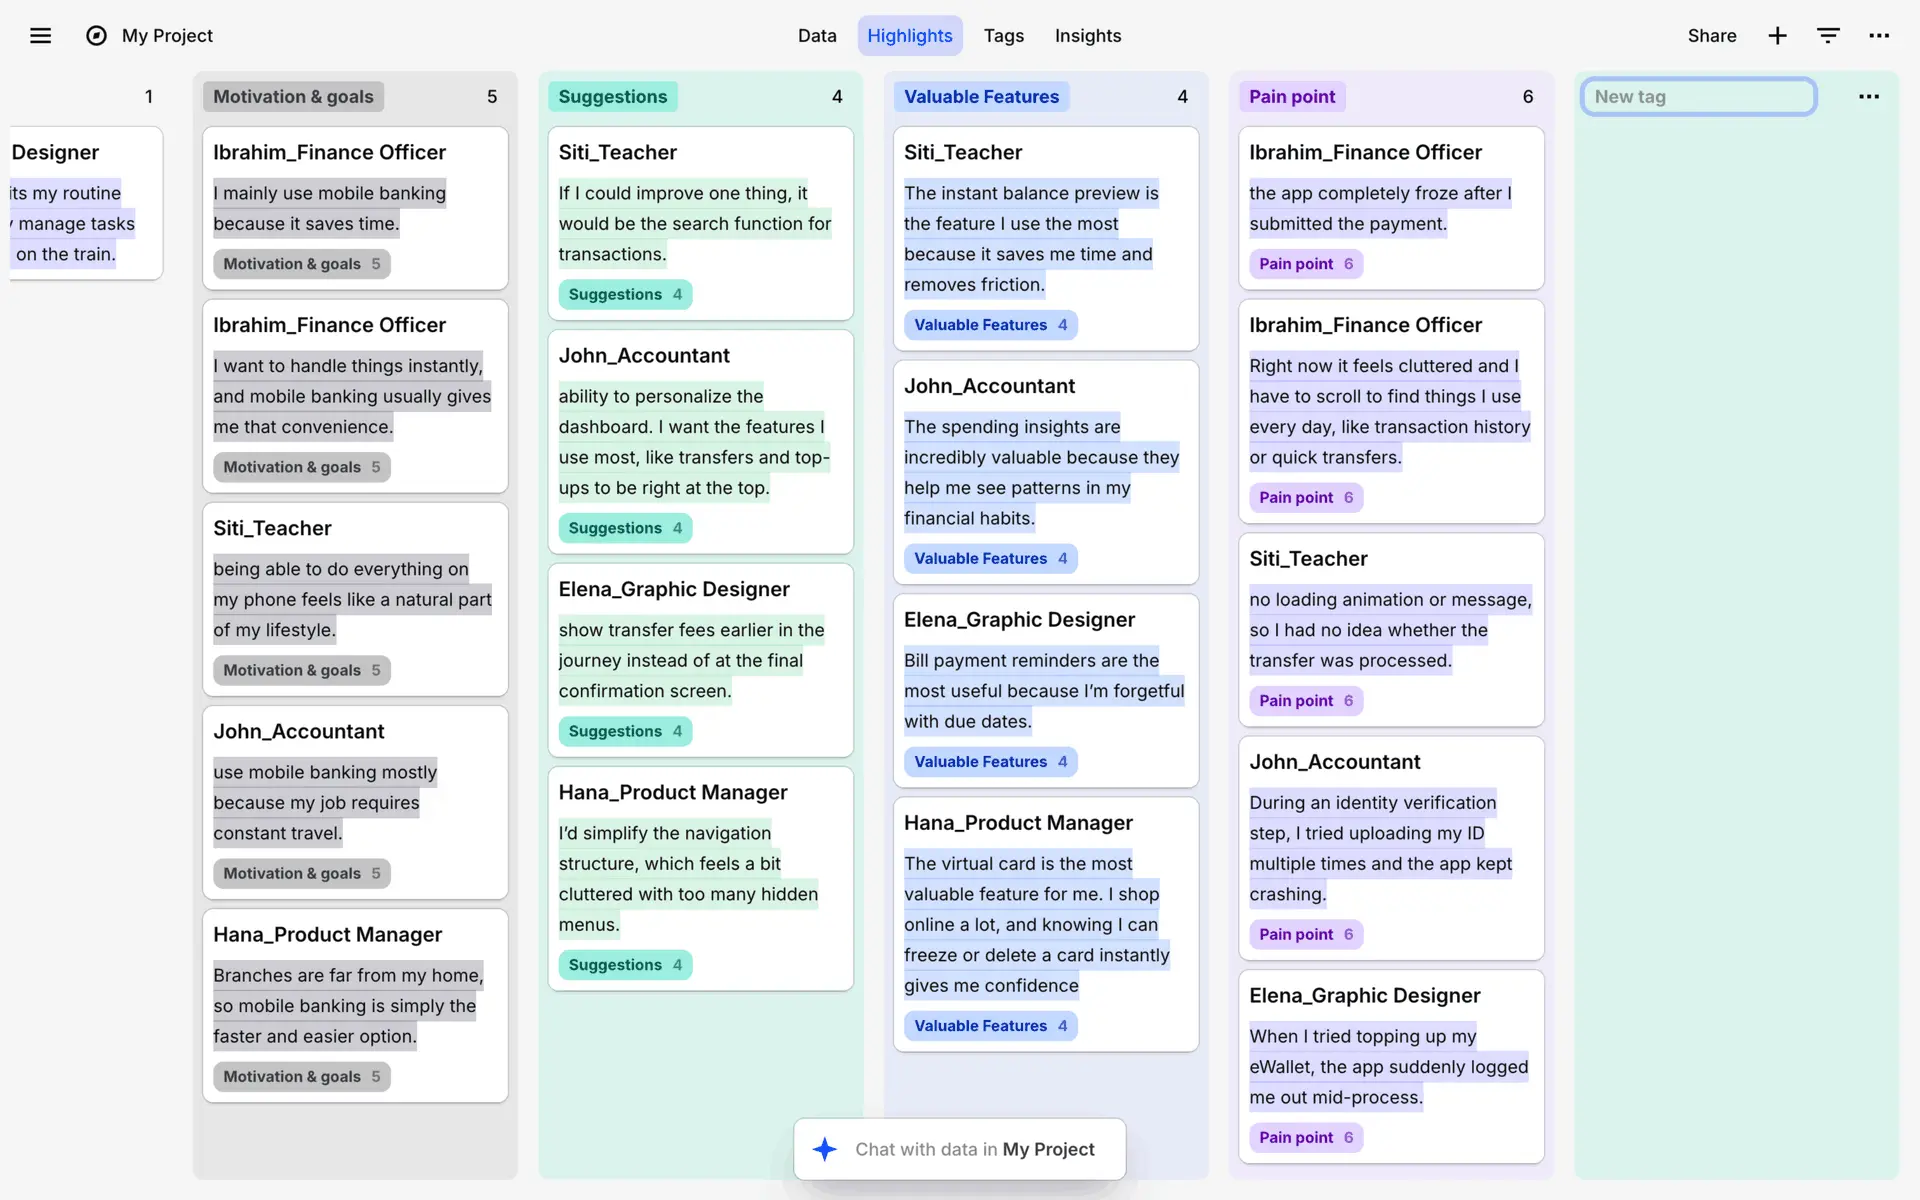Click the Valuable Features column header tag
Image resolution: width=1920 pixels, height=1200 pixels.
(980, 97)
